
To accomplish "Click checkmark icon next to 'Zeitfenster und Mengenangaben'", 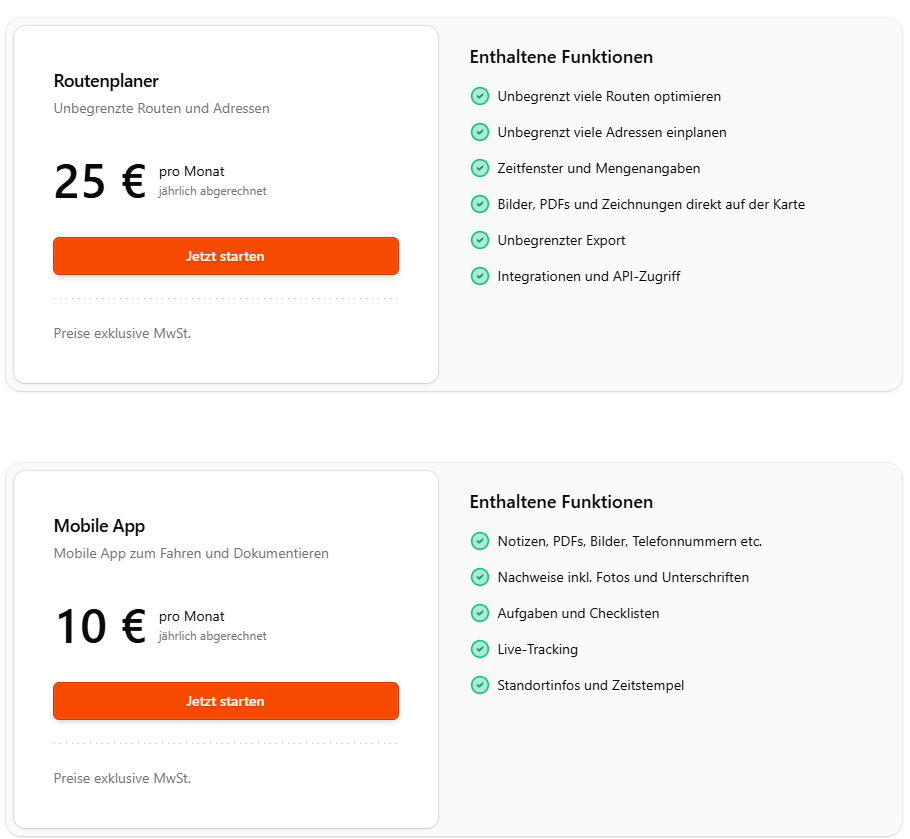I will point(480,168).
